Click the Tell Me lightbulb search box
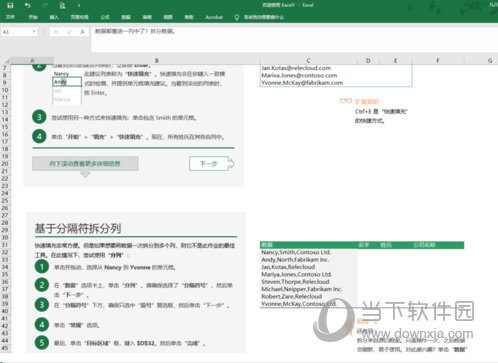 pos(260,17)
